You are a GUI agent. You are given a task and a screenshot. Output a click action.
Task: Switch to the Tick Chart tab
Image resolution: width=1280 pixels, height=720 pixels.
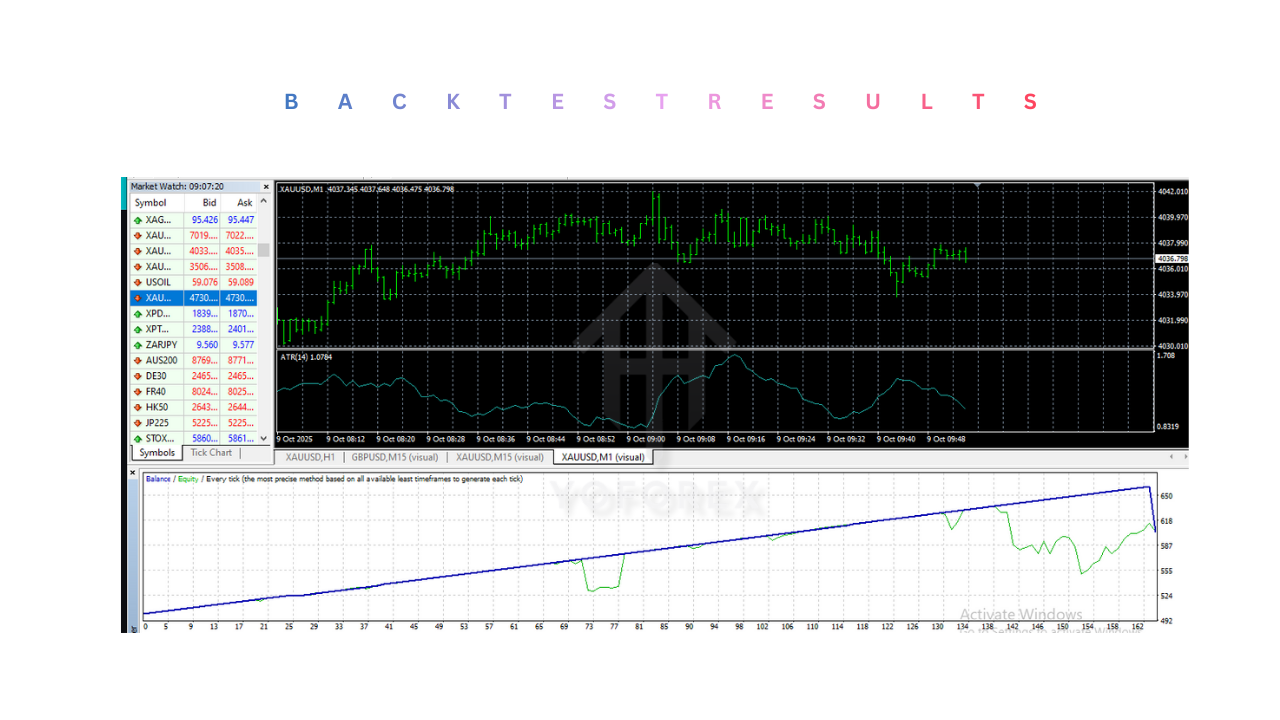point(211,452)
